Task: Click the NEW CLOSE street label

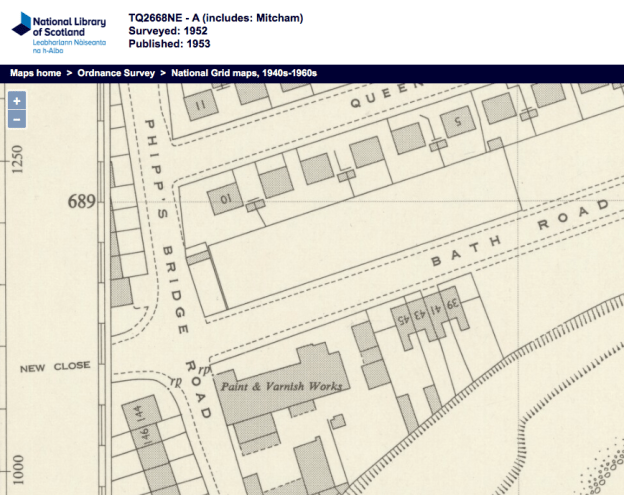Action: tap(55, 369)
